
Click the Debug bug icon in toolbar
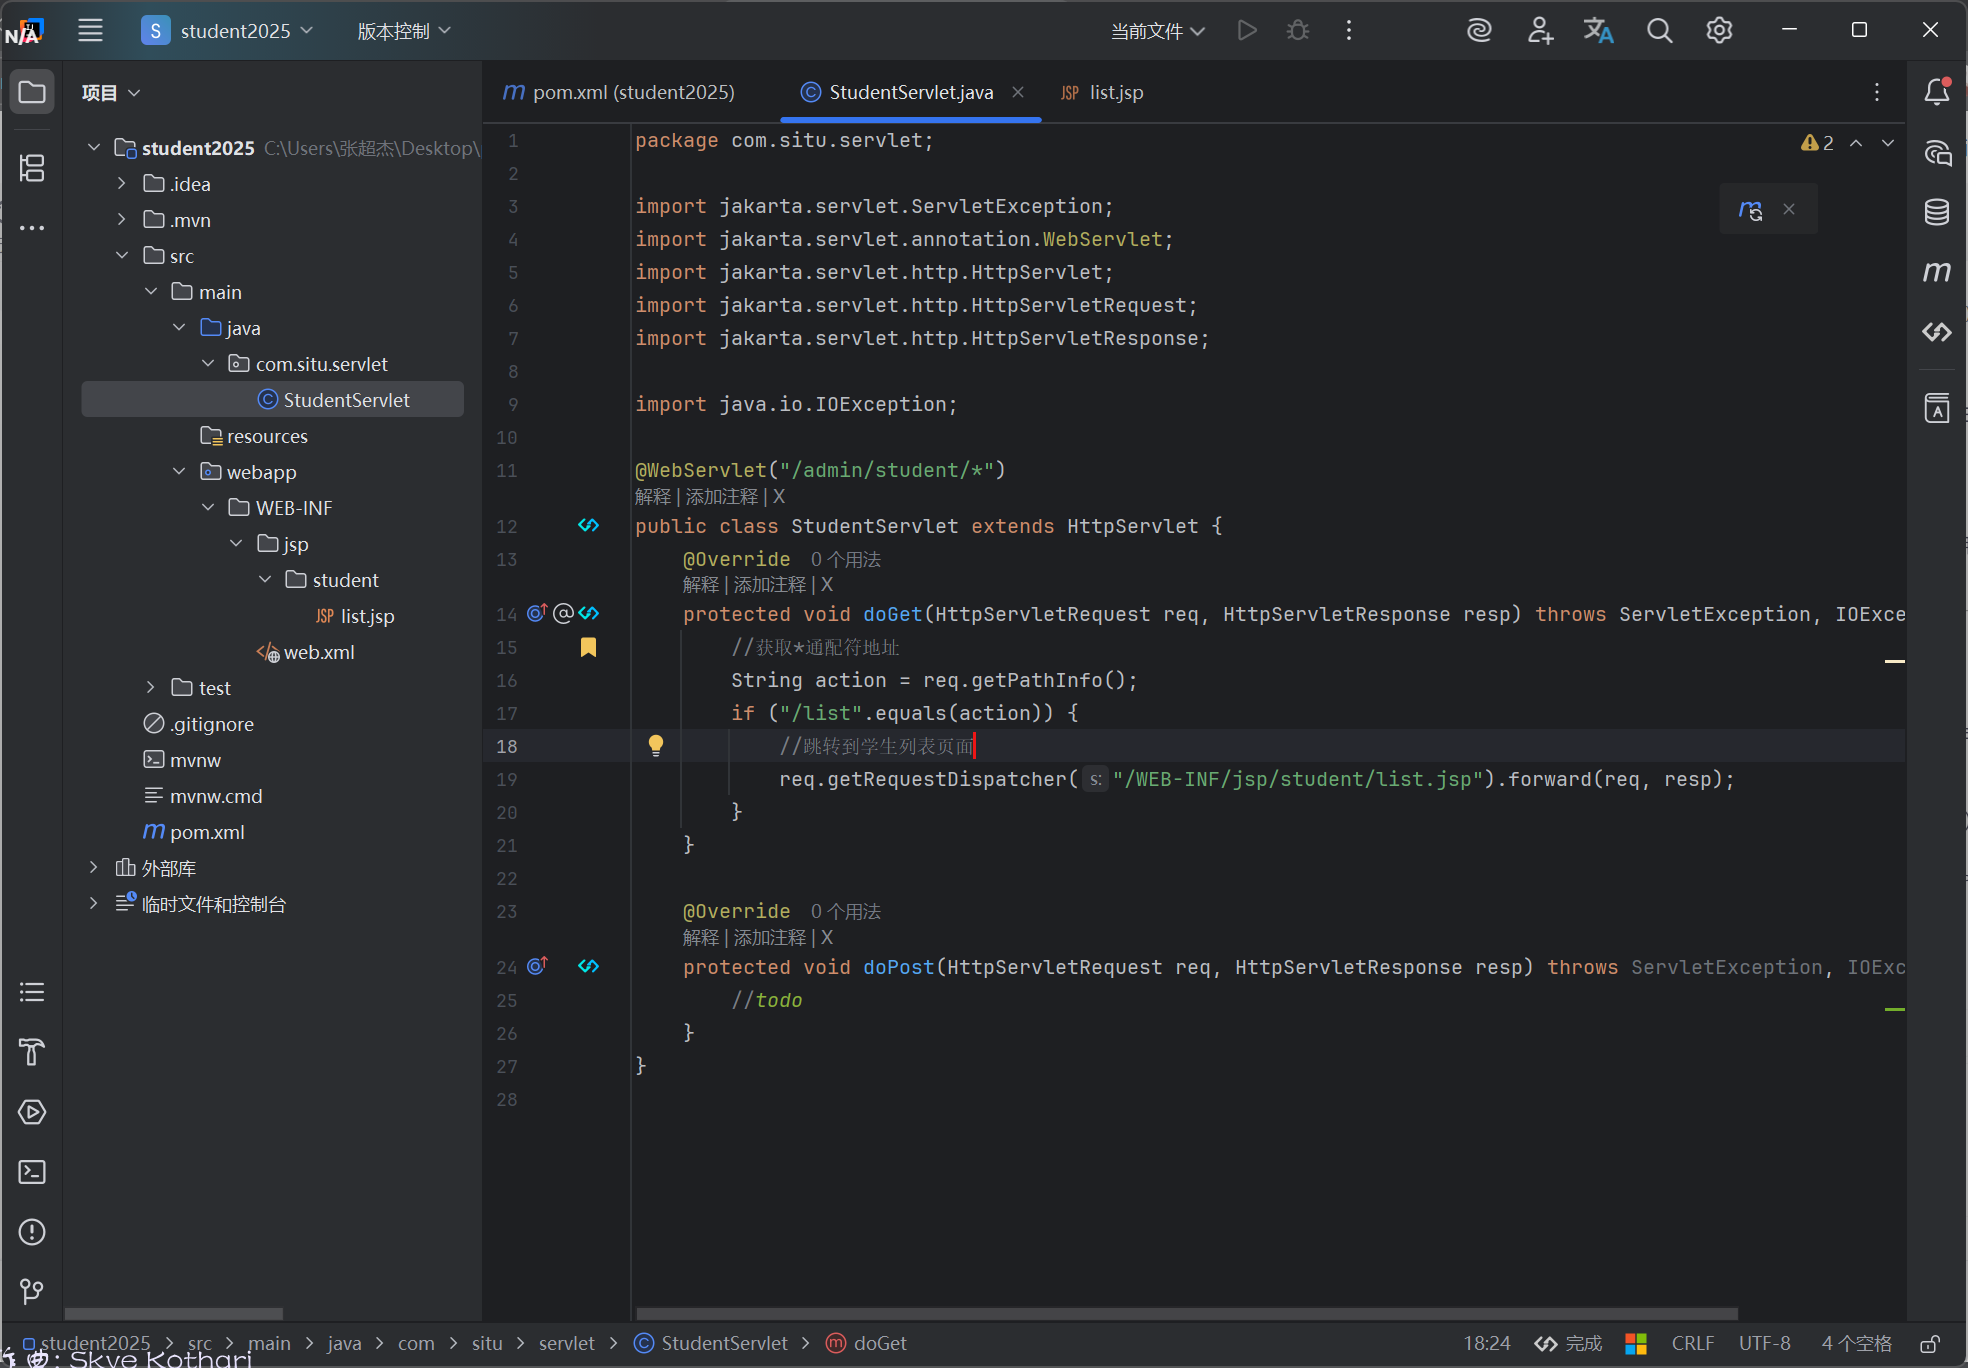pos(1298,31)
